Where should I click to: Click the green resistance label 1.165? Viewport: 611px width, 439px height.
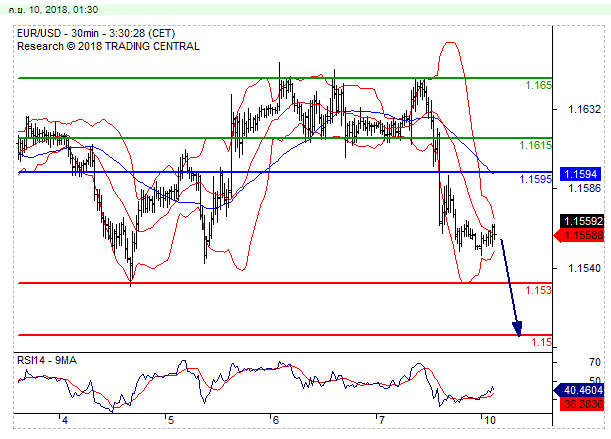coord(538,85)
